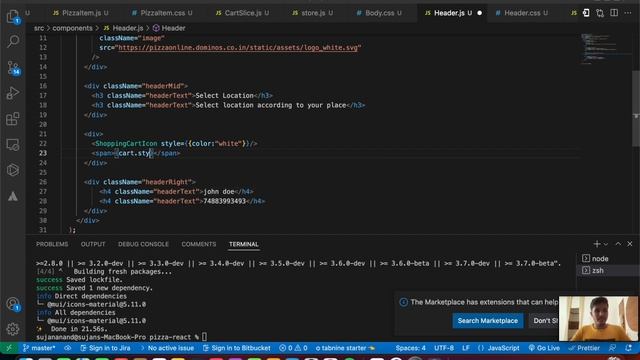640x360 pixels.
Task: Switch to the store.js tab
Action: (313, 13)
